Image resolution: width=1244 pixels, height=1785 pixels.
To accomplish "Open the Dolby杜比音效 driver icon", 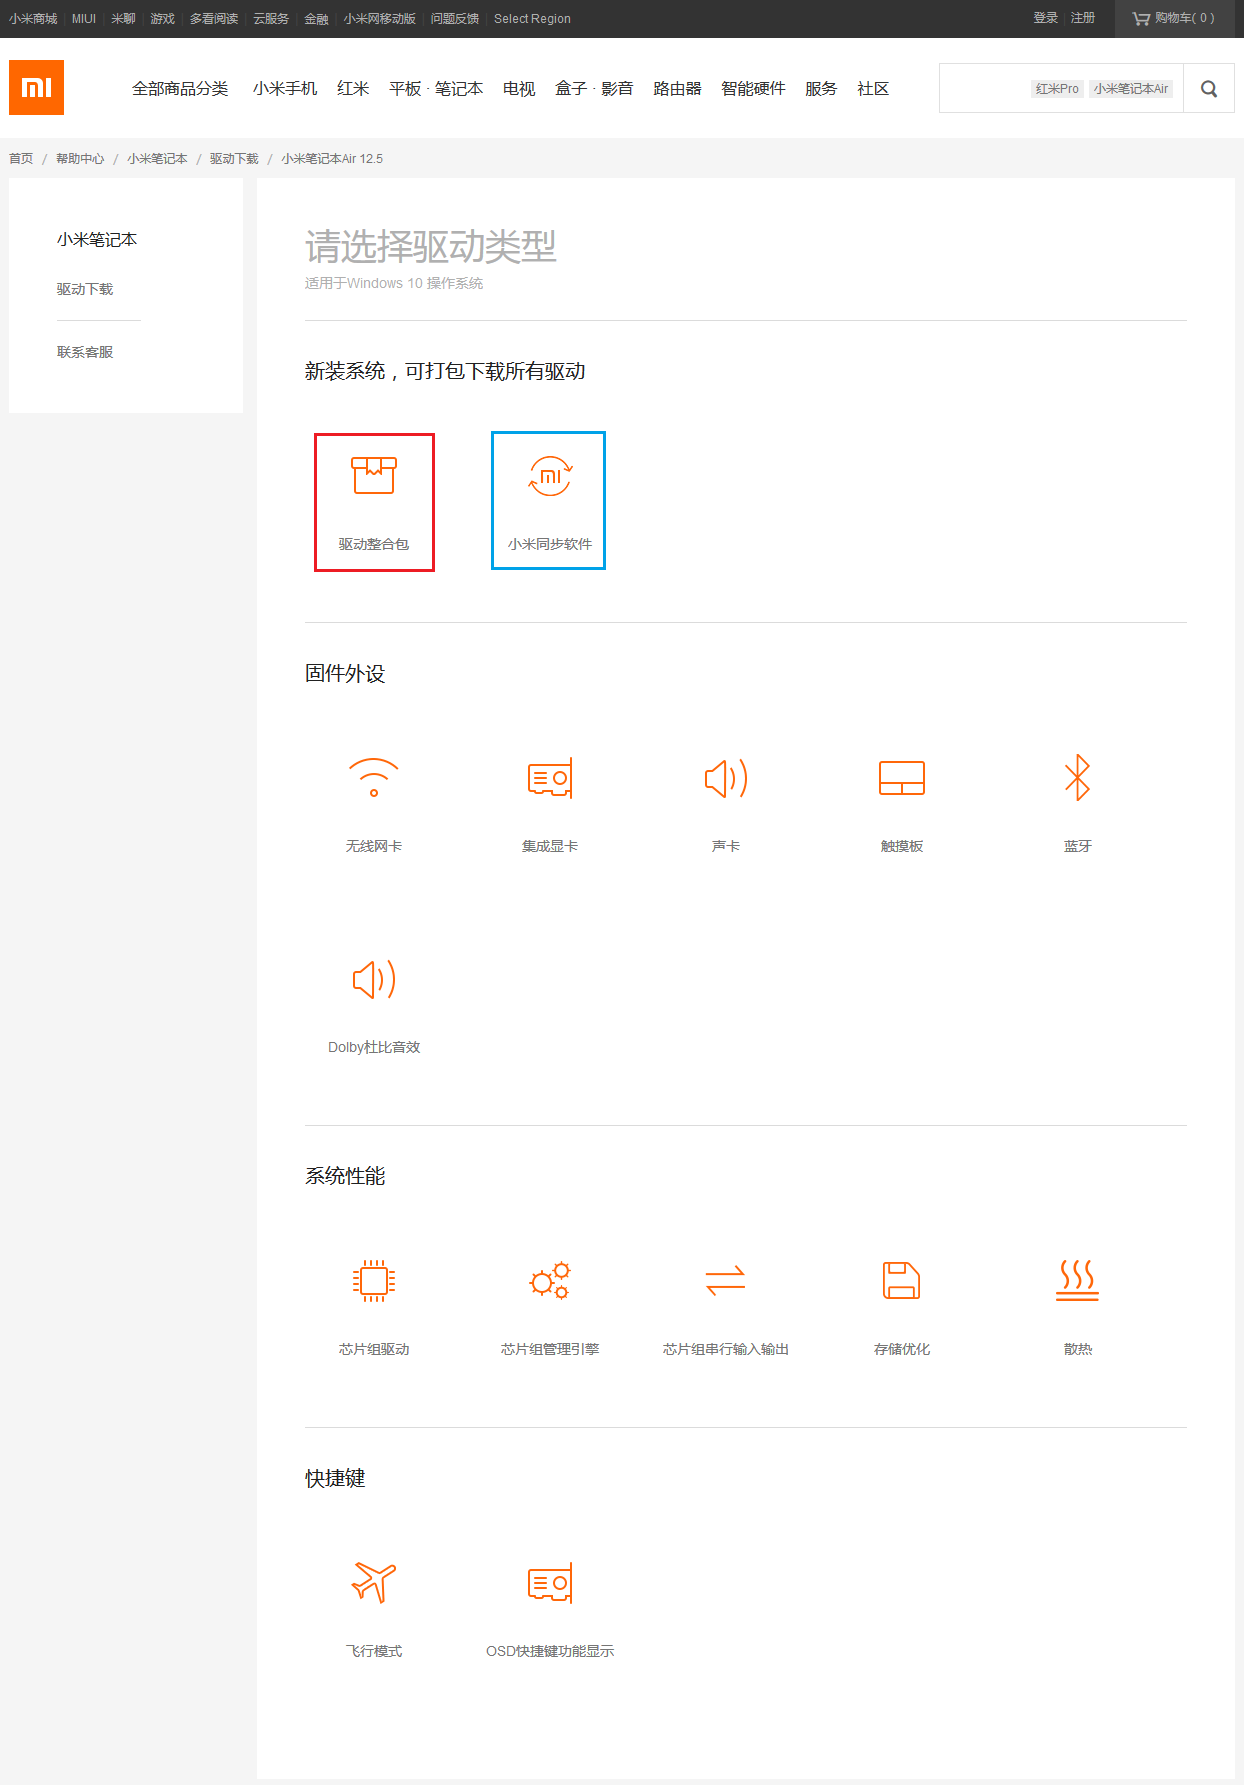I will 374,980.
